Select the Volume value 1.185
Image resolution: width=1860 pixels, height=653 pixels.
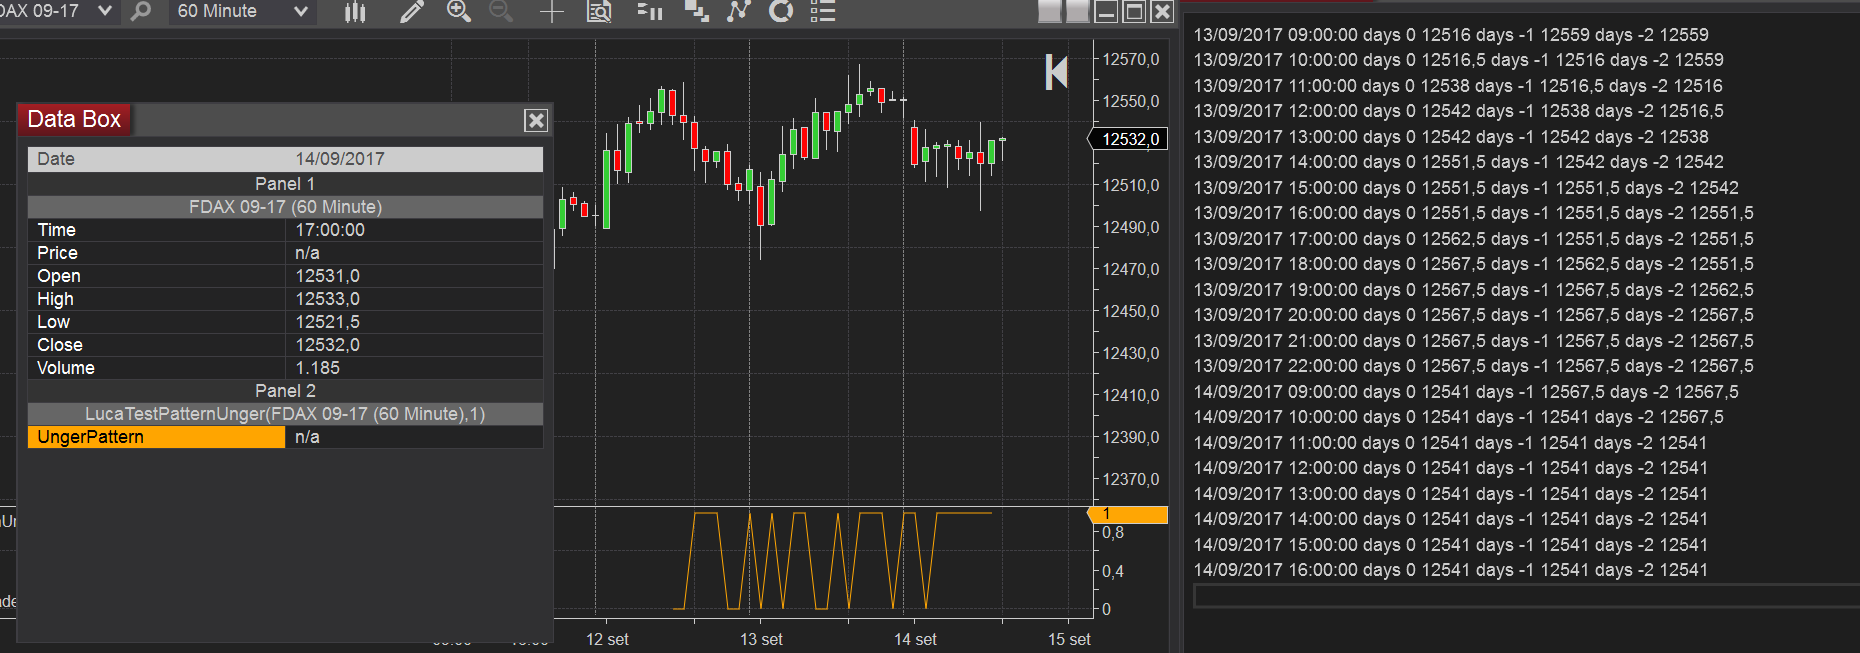coord(317,368)
